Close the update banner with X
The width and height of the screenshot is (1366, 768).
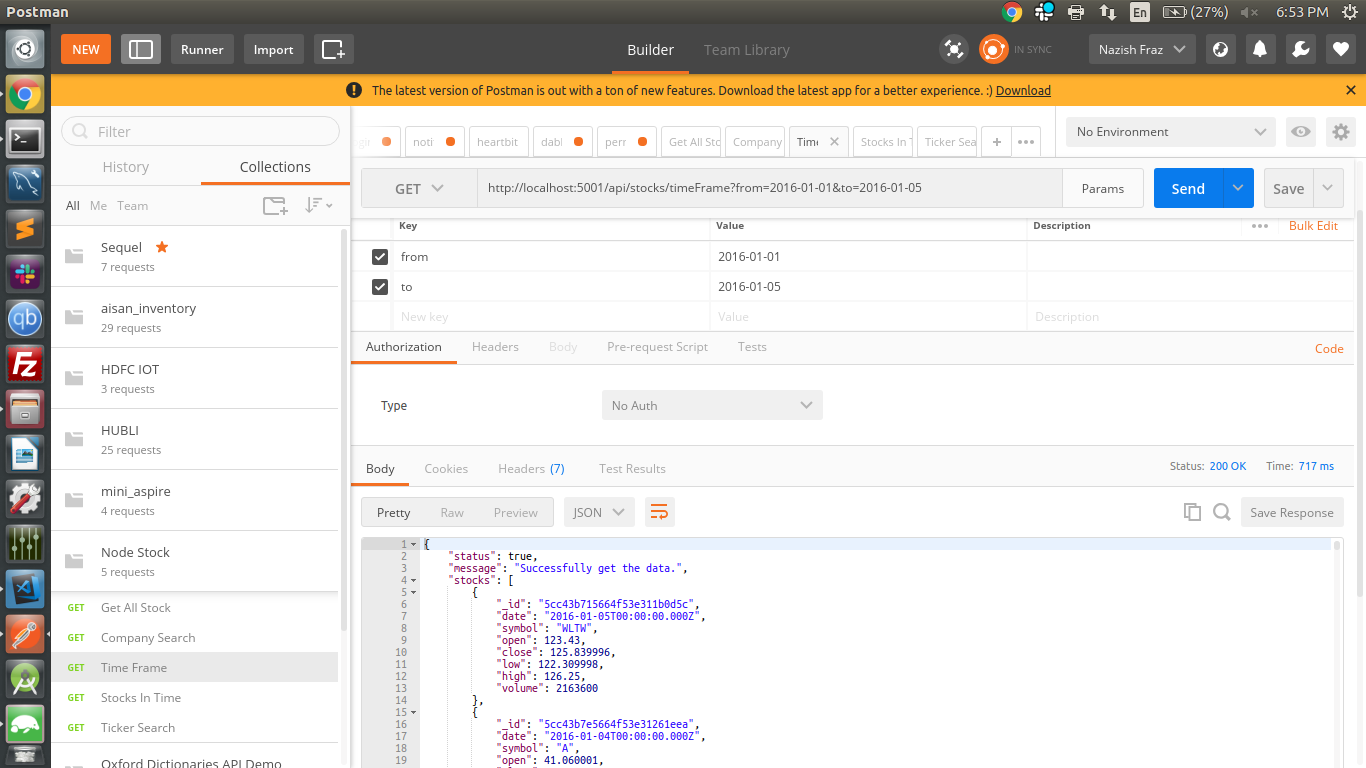click(1351, 90)
